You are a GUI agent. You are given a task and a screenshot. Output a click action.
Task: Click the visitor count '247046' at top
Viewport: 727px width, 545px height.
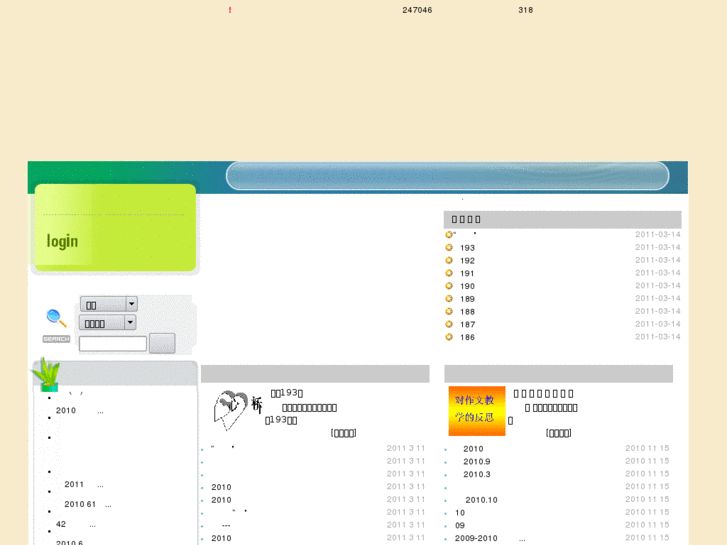417,10
